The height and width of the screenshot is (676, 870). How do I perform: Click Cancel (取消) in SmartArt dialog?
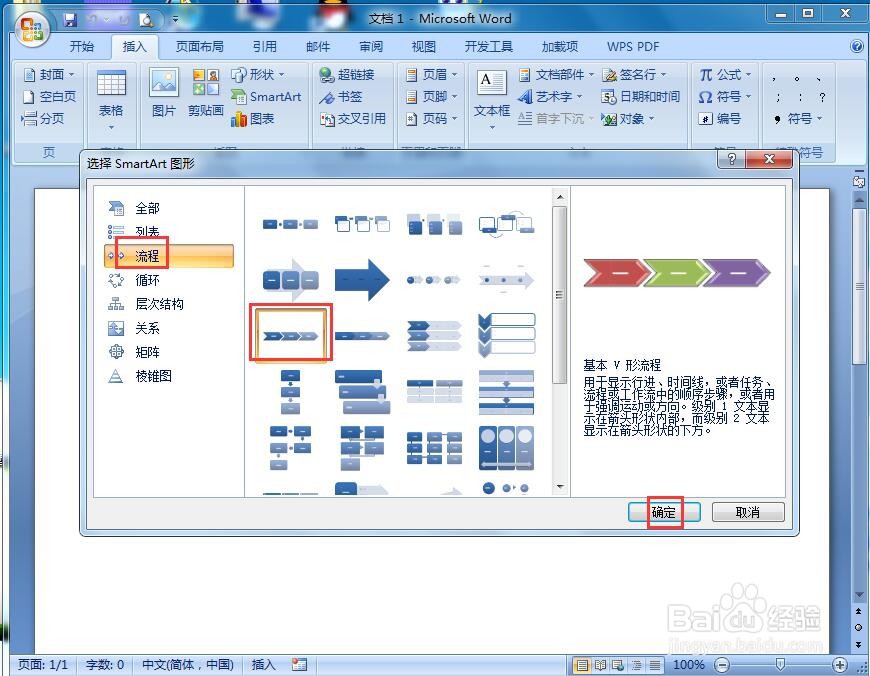pos(747,512)
